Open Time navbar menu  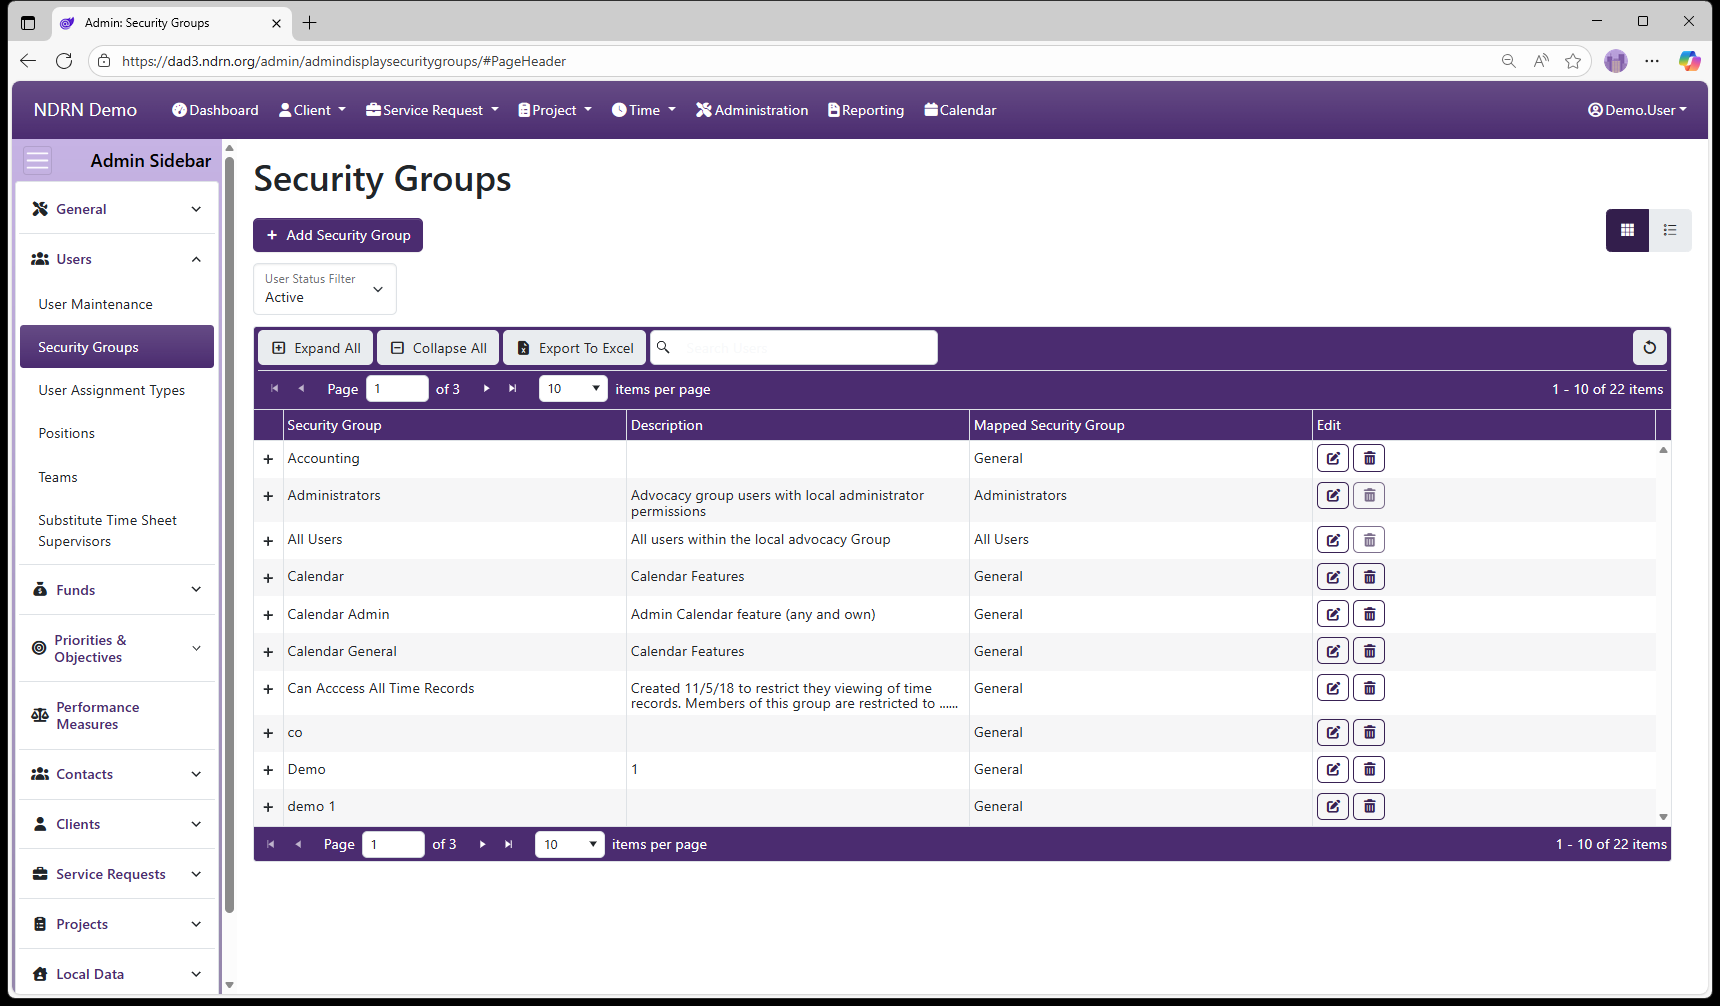pyautogui.click(x=644, y=110)
